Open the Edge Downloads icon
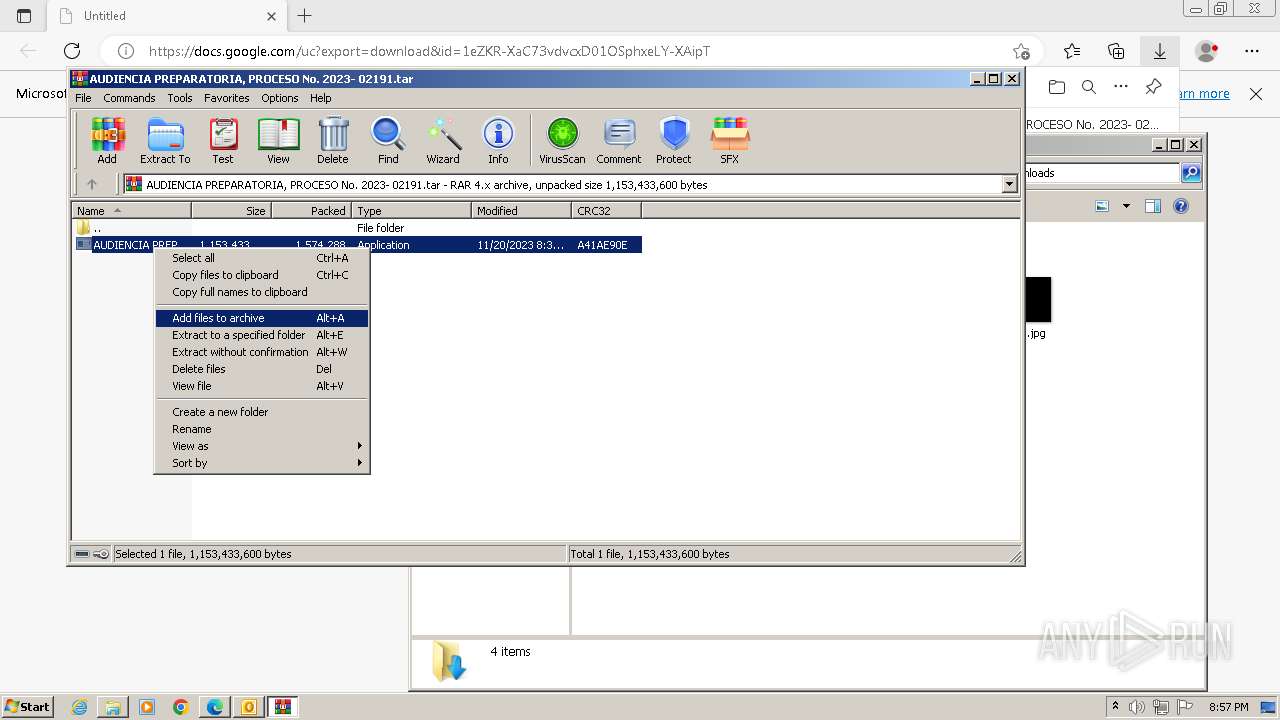Viewport: 1280px width, 720px height. pos(1160,51)
